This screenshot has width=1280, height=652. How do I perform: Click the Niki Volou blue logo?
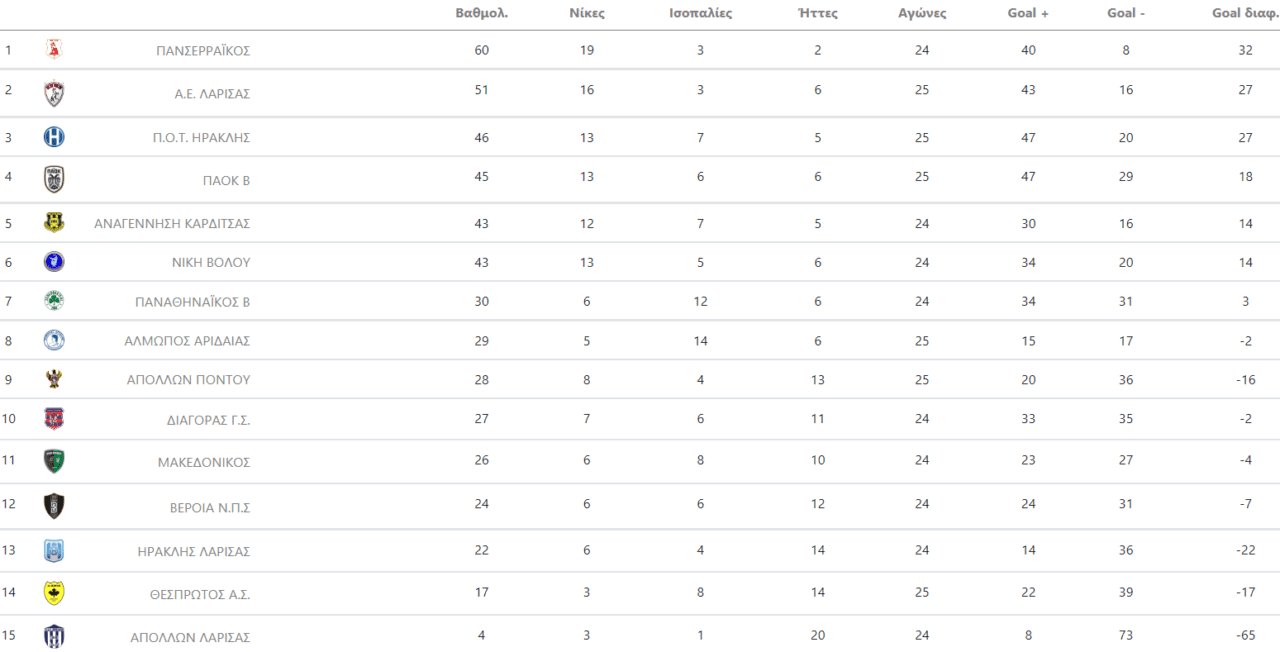coord(54,262)
